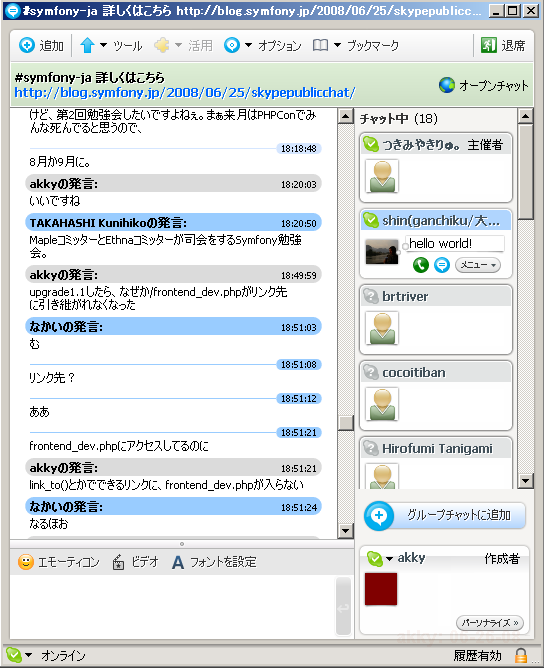Image resolution: width=544 pixels, height=668 pixels.
Task: Click cocoitiban unknown-status icon
Action: 371,372
